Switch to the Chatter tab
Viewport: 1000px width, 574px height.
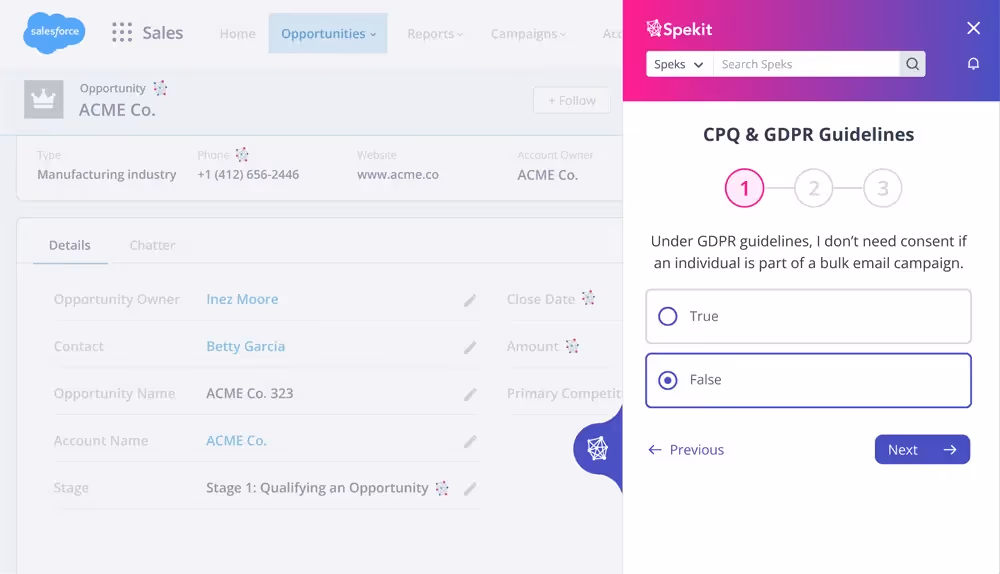point(152,245)
